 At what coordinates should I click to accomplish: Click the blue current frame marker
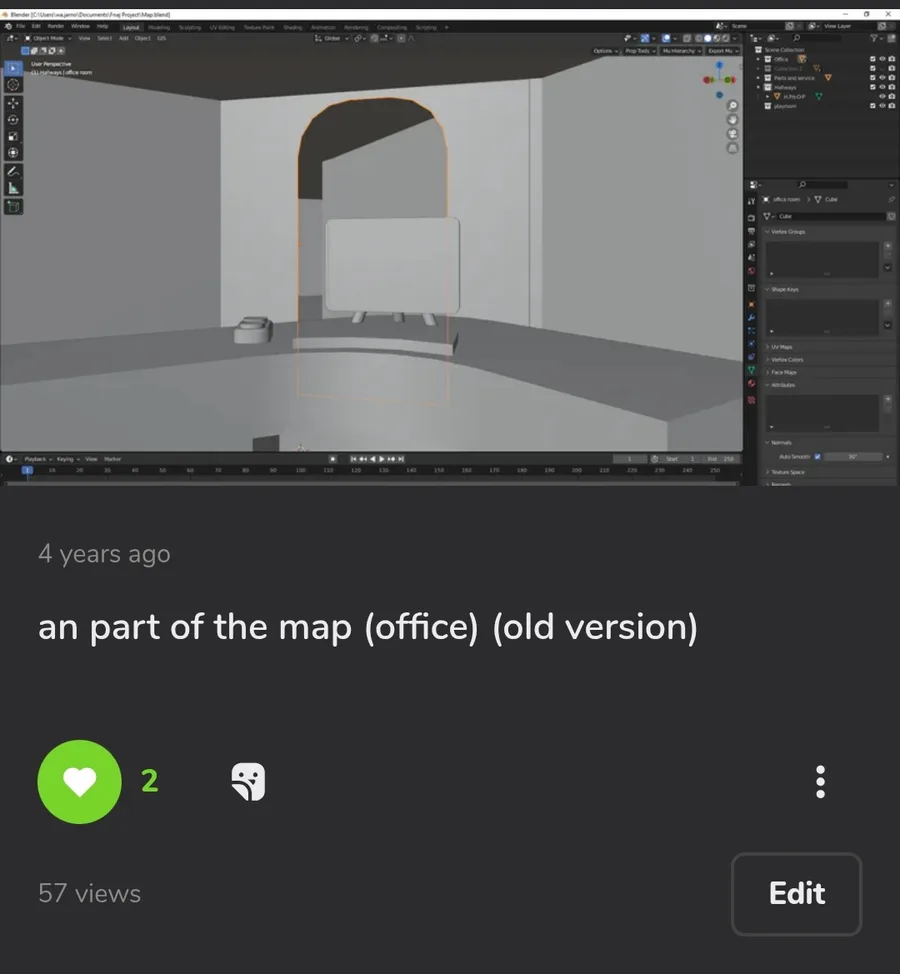(27, 470)
